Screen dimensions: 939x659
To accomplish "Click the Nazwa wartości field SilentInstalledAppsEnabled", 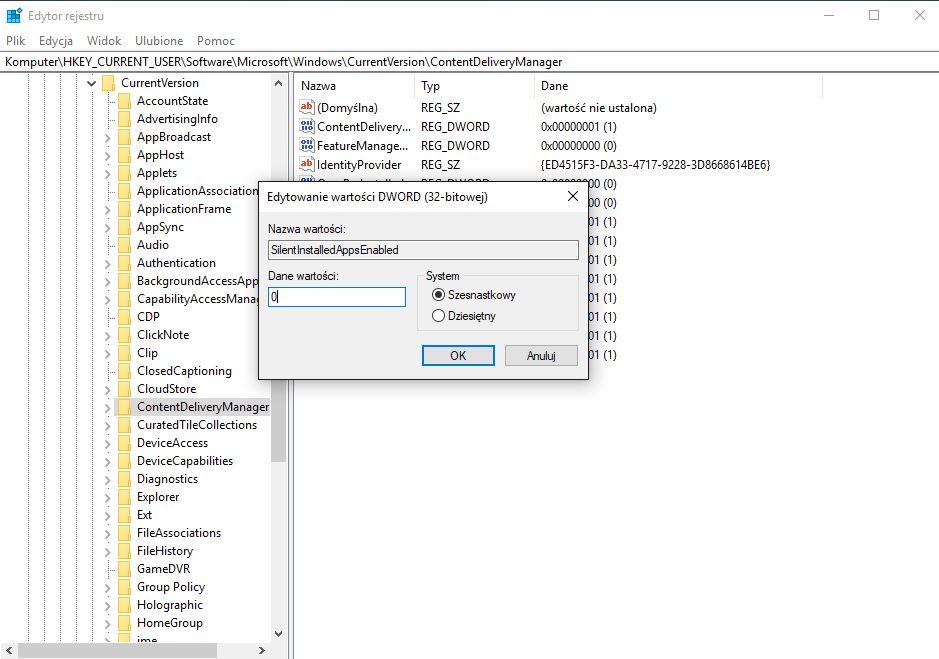I will [423, 250].
